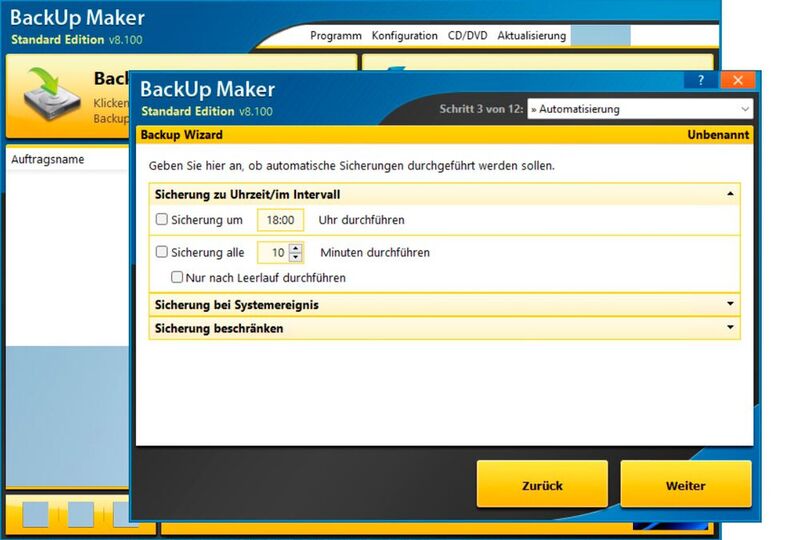Click the 18:00 time input field

[x=280, y=220]
